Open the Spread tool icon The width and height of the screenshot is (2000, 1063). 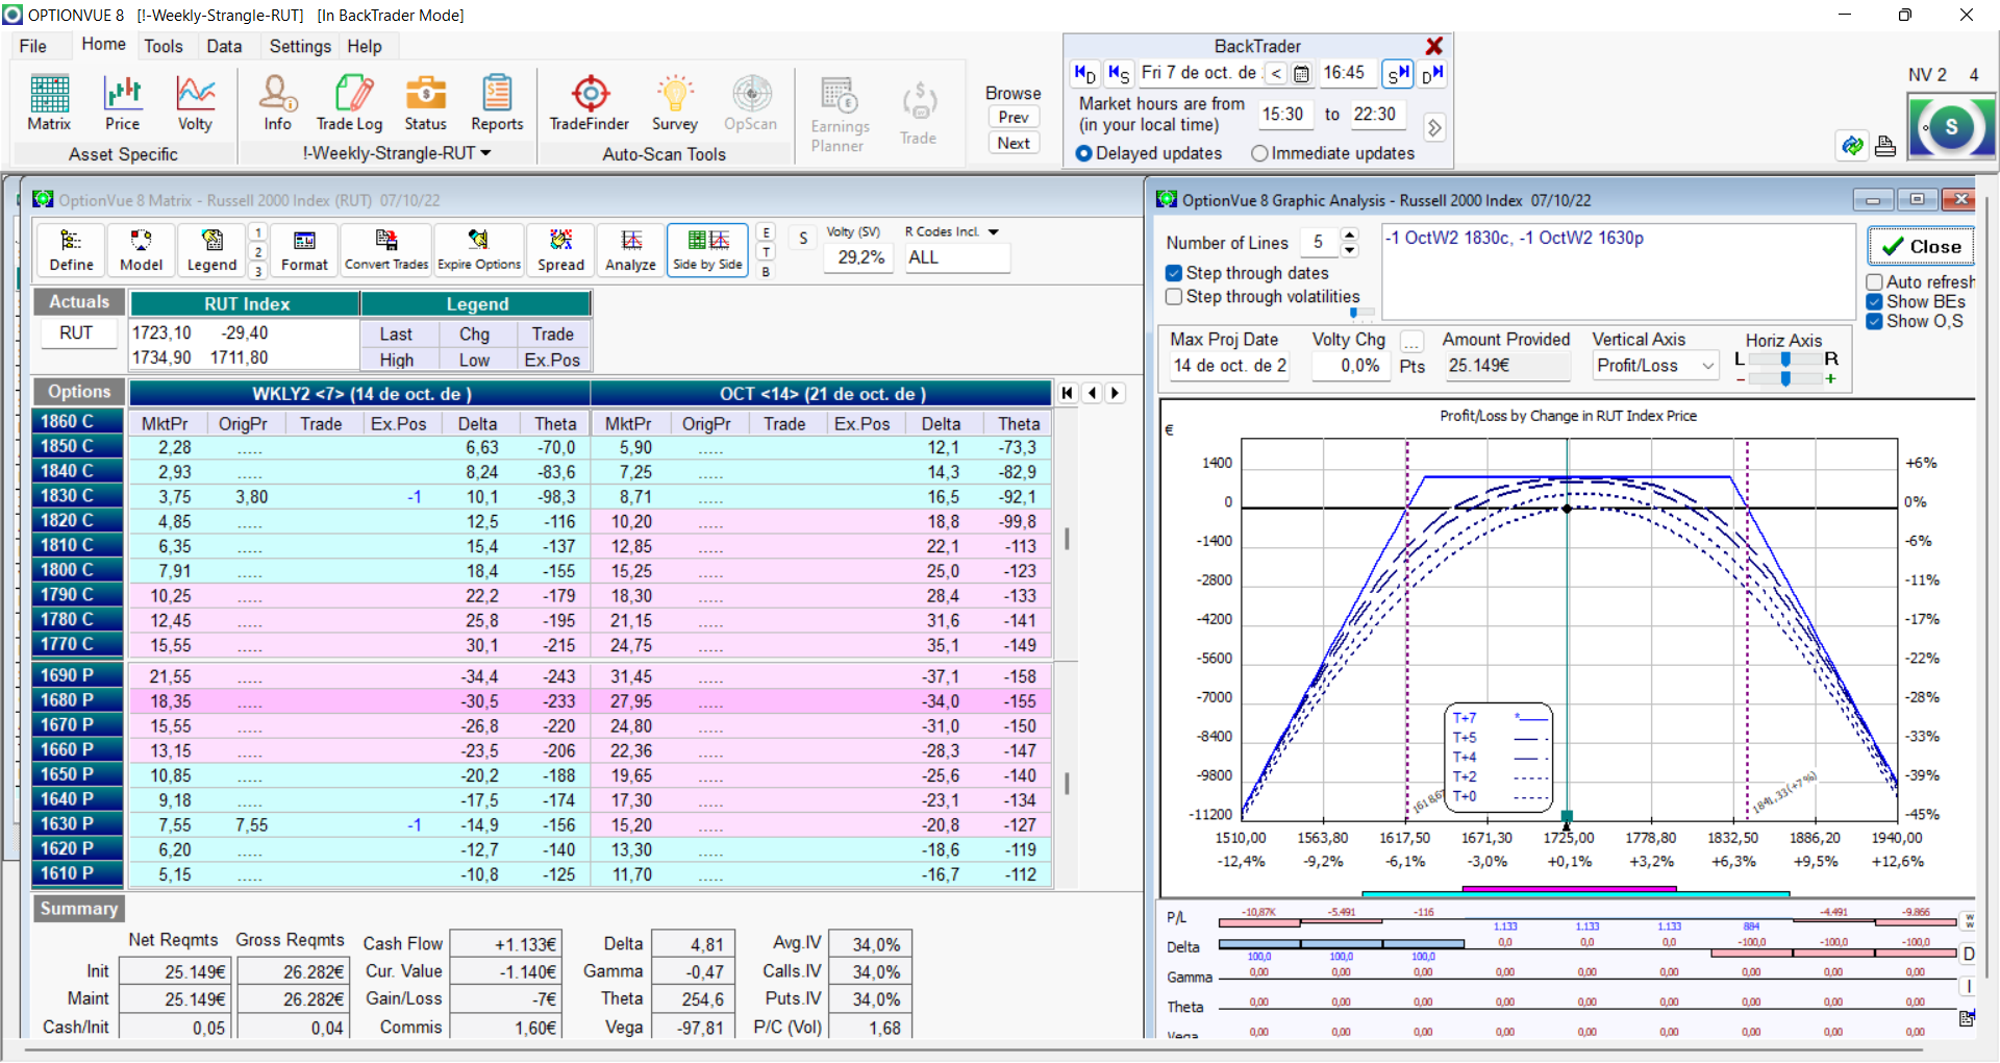[x=561, y=250]
